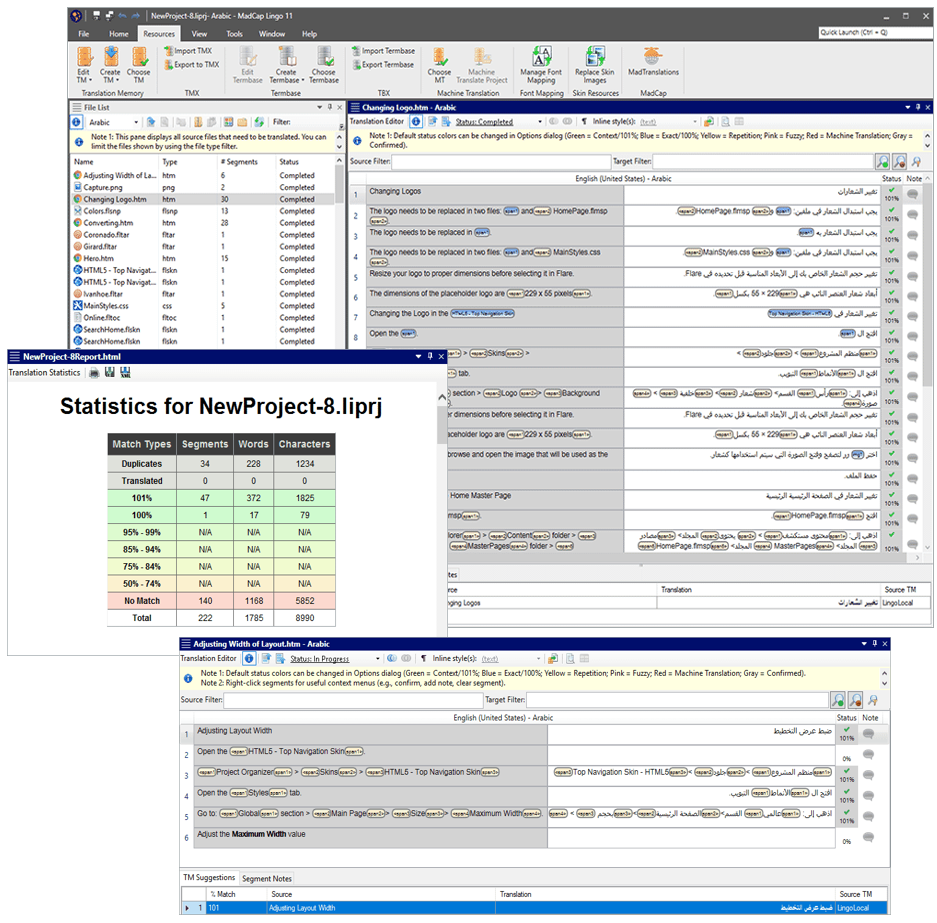Select the TM Suggestions tab
Image resolution: width=937 pixels, height=923 pixels.
pos(209,878)
